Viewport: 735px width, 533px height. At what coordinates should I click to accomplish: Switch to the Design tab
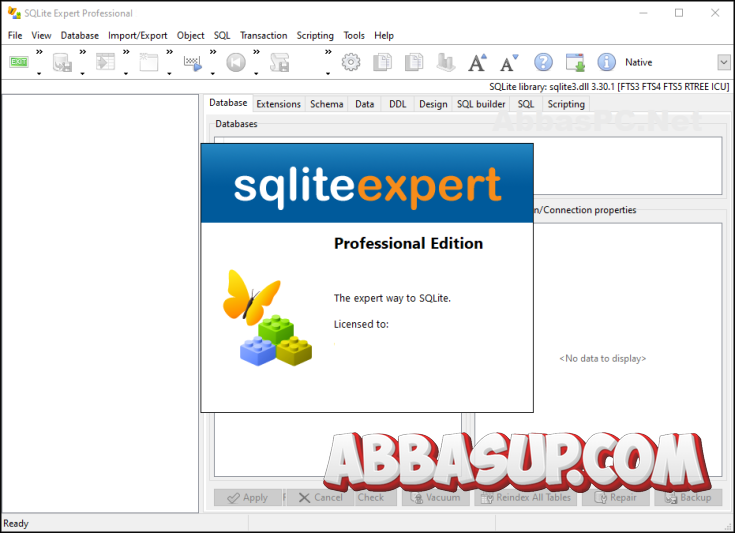point(433,104)
